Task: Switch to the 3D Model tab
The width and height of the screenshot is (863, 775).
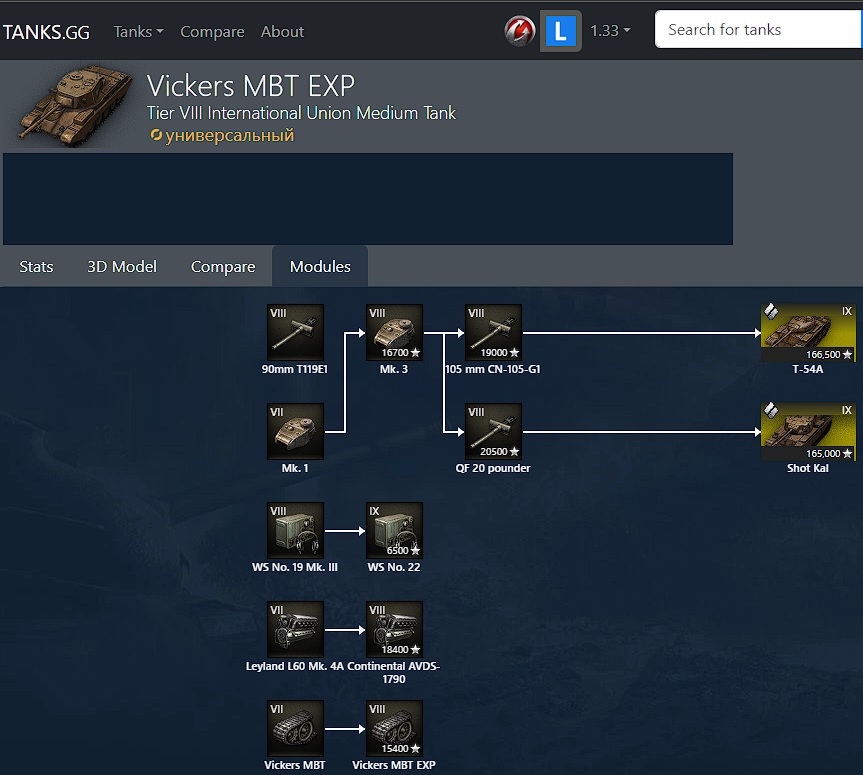Action: click(x=122, y=267)
